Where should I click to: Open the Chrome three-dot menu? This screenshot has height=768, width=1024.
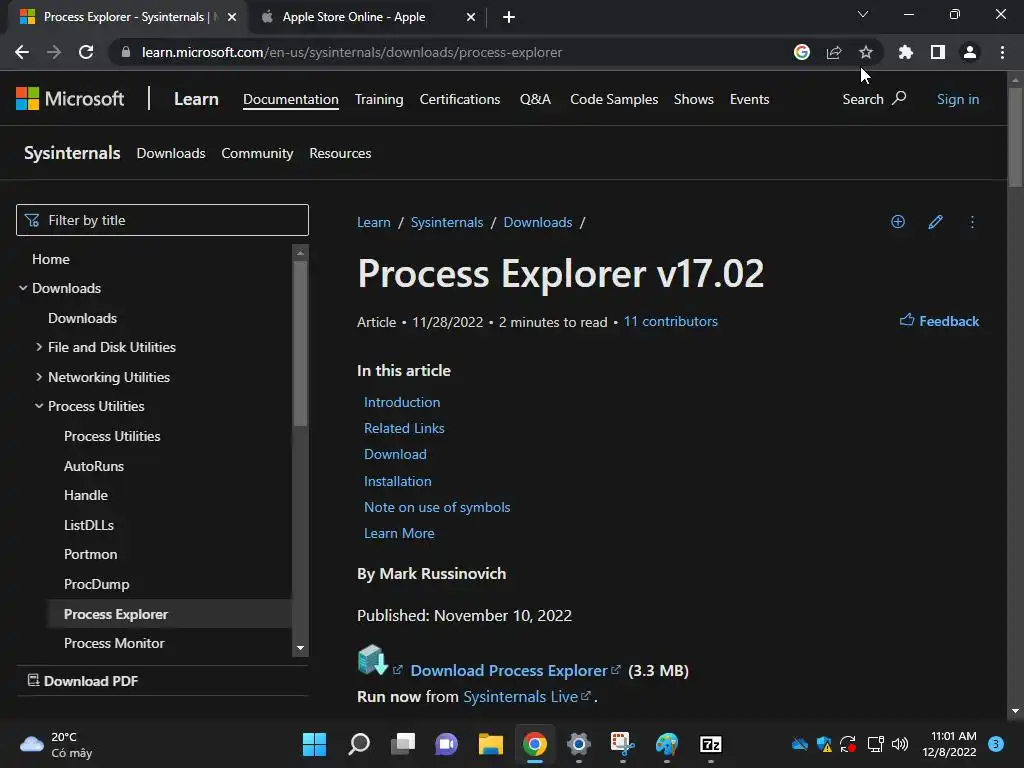point(1002,52)
